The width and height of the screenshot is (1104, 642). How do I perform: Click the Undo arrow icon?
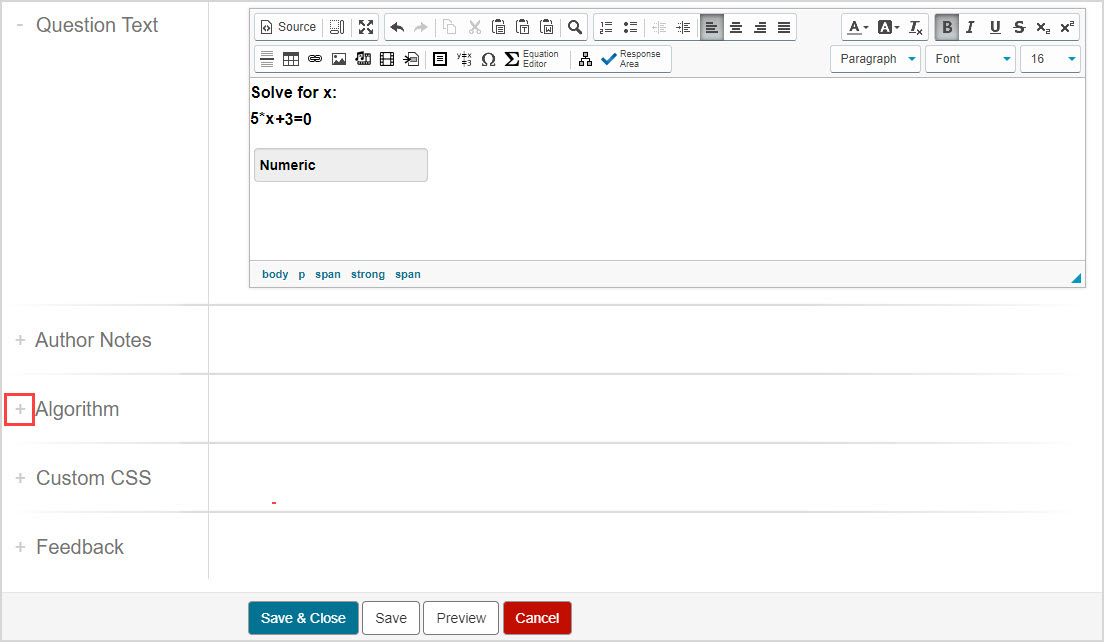coord(397,27)
